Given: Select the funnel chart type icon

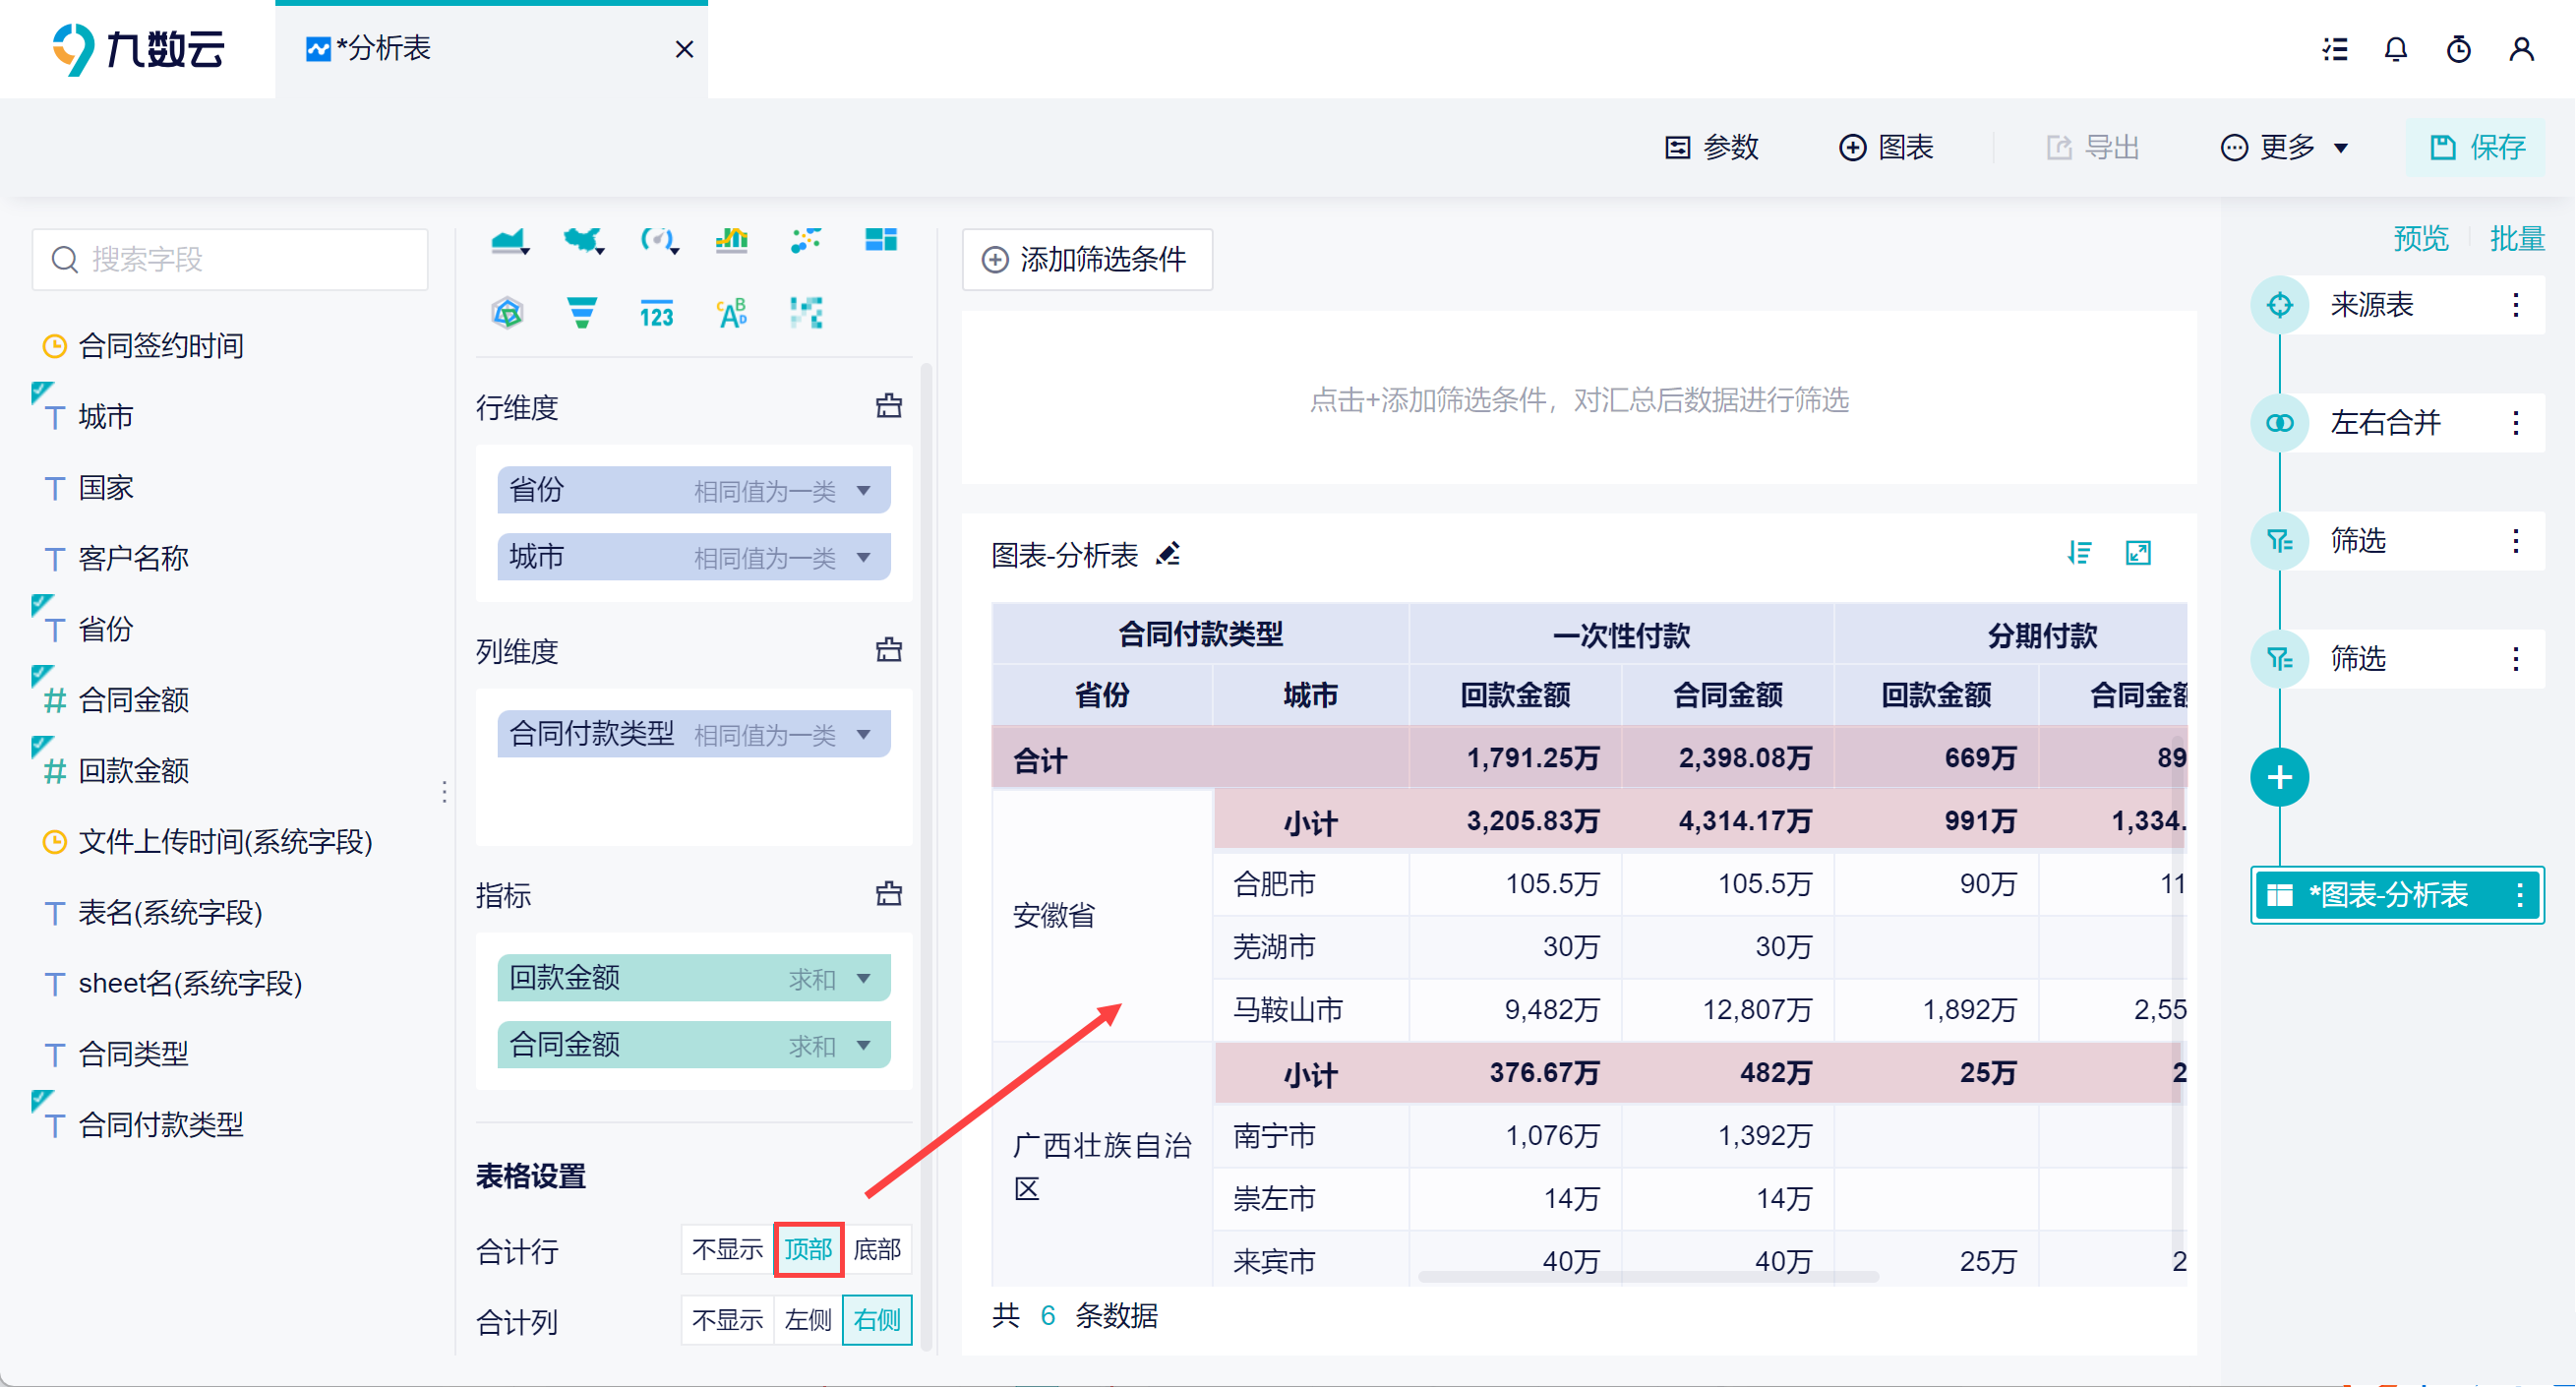Looking at the screenshot, I should (x=581, y=314).
